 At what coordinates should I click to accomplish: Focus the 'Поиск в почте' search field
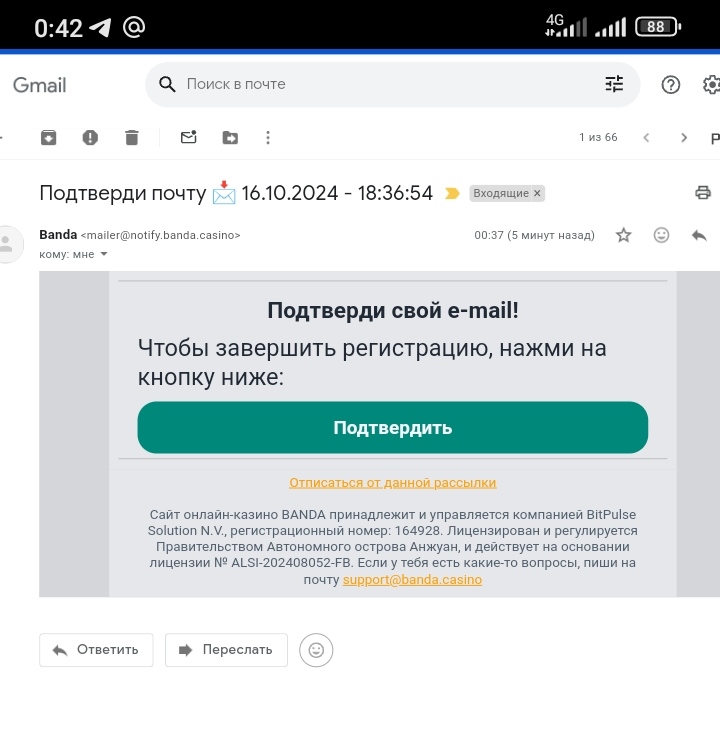(x=393, y=84)
